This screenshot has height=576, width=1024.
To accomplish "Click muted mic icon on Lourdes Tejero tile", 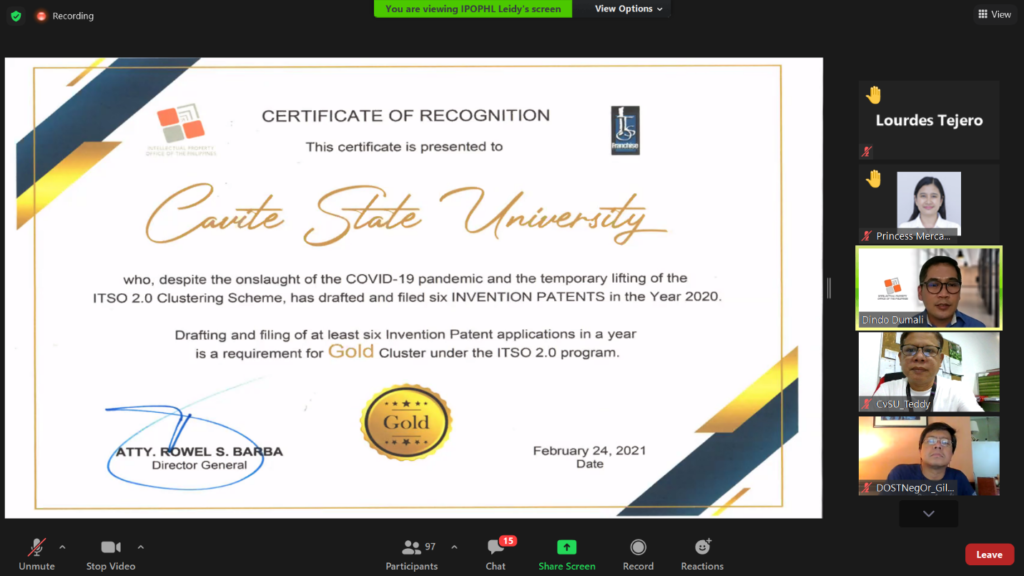I will point(867,152).
